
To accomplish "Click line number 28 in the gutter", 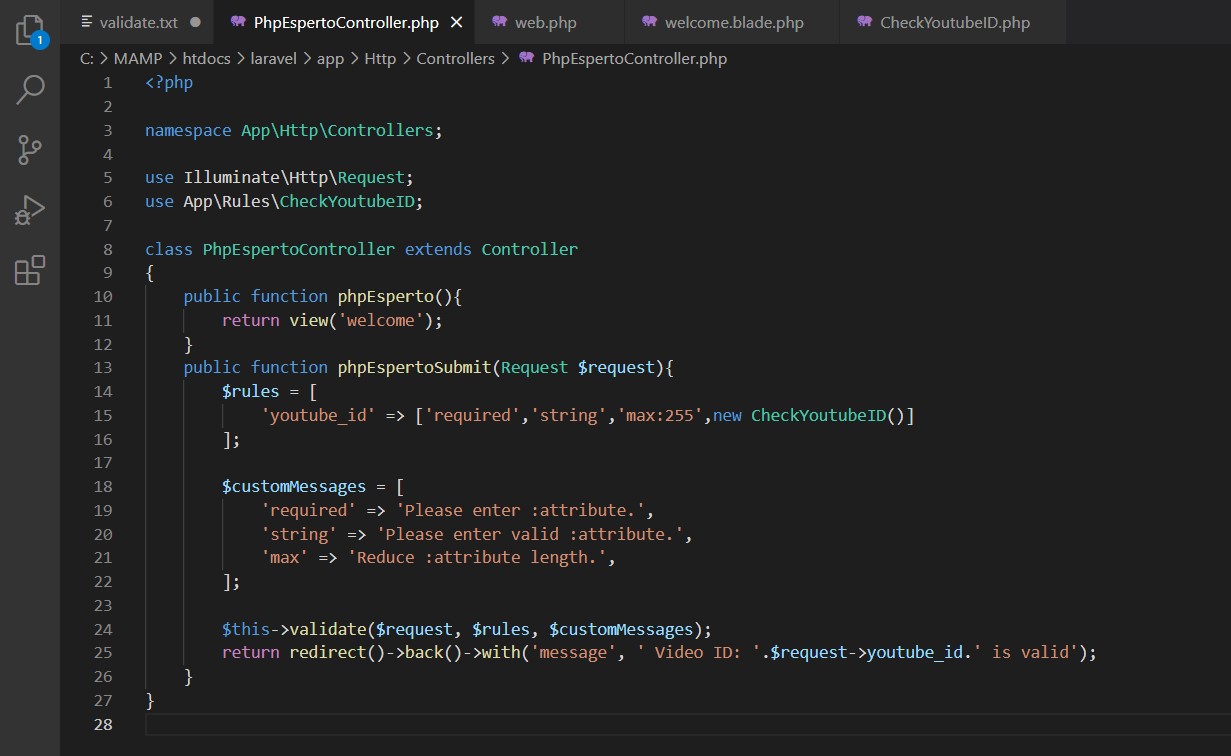I will click(103, 724).
